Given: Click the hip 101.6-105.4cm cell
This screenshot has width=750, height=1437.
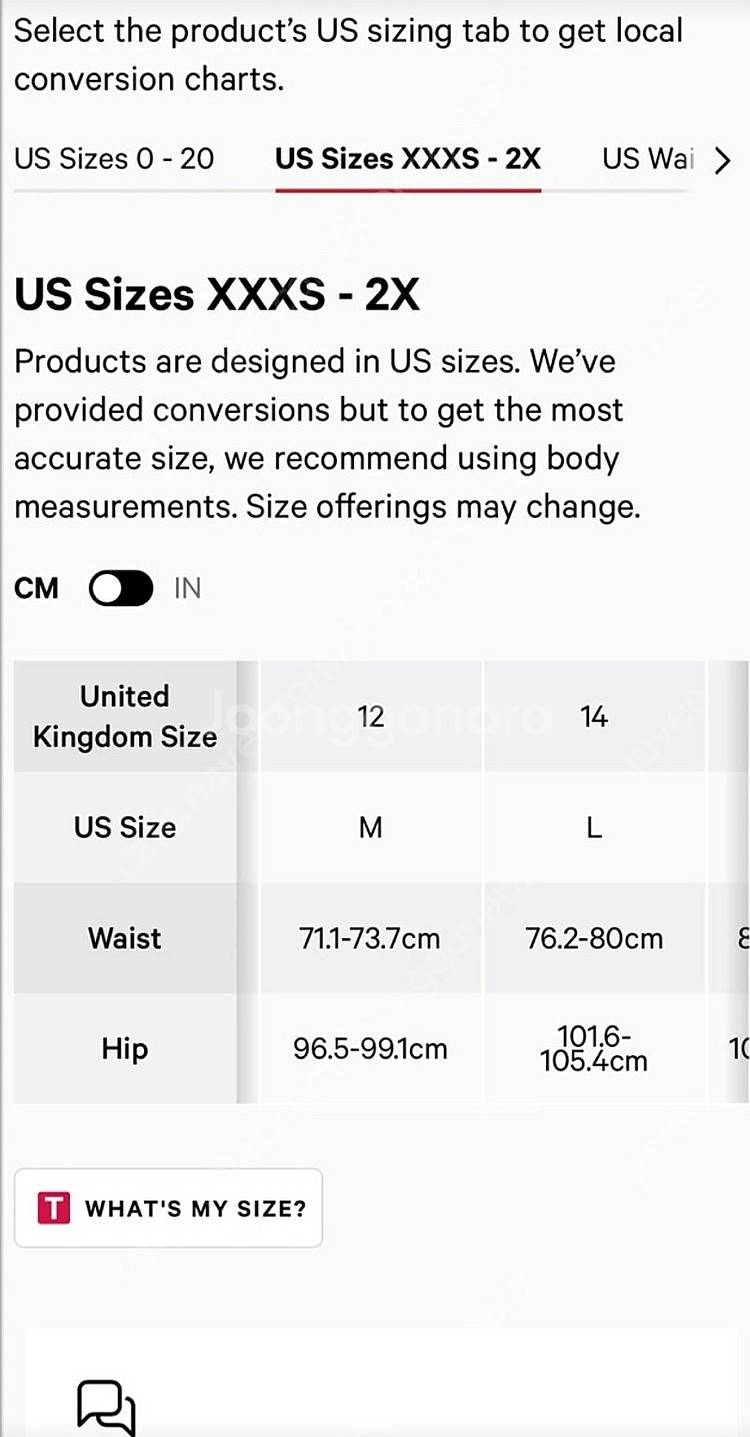Looking at the screenshot, I should click(594, 1049).
